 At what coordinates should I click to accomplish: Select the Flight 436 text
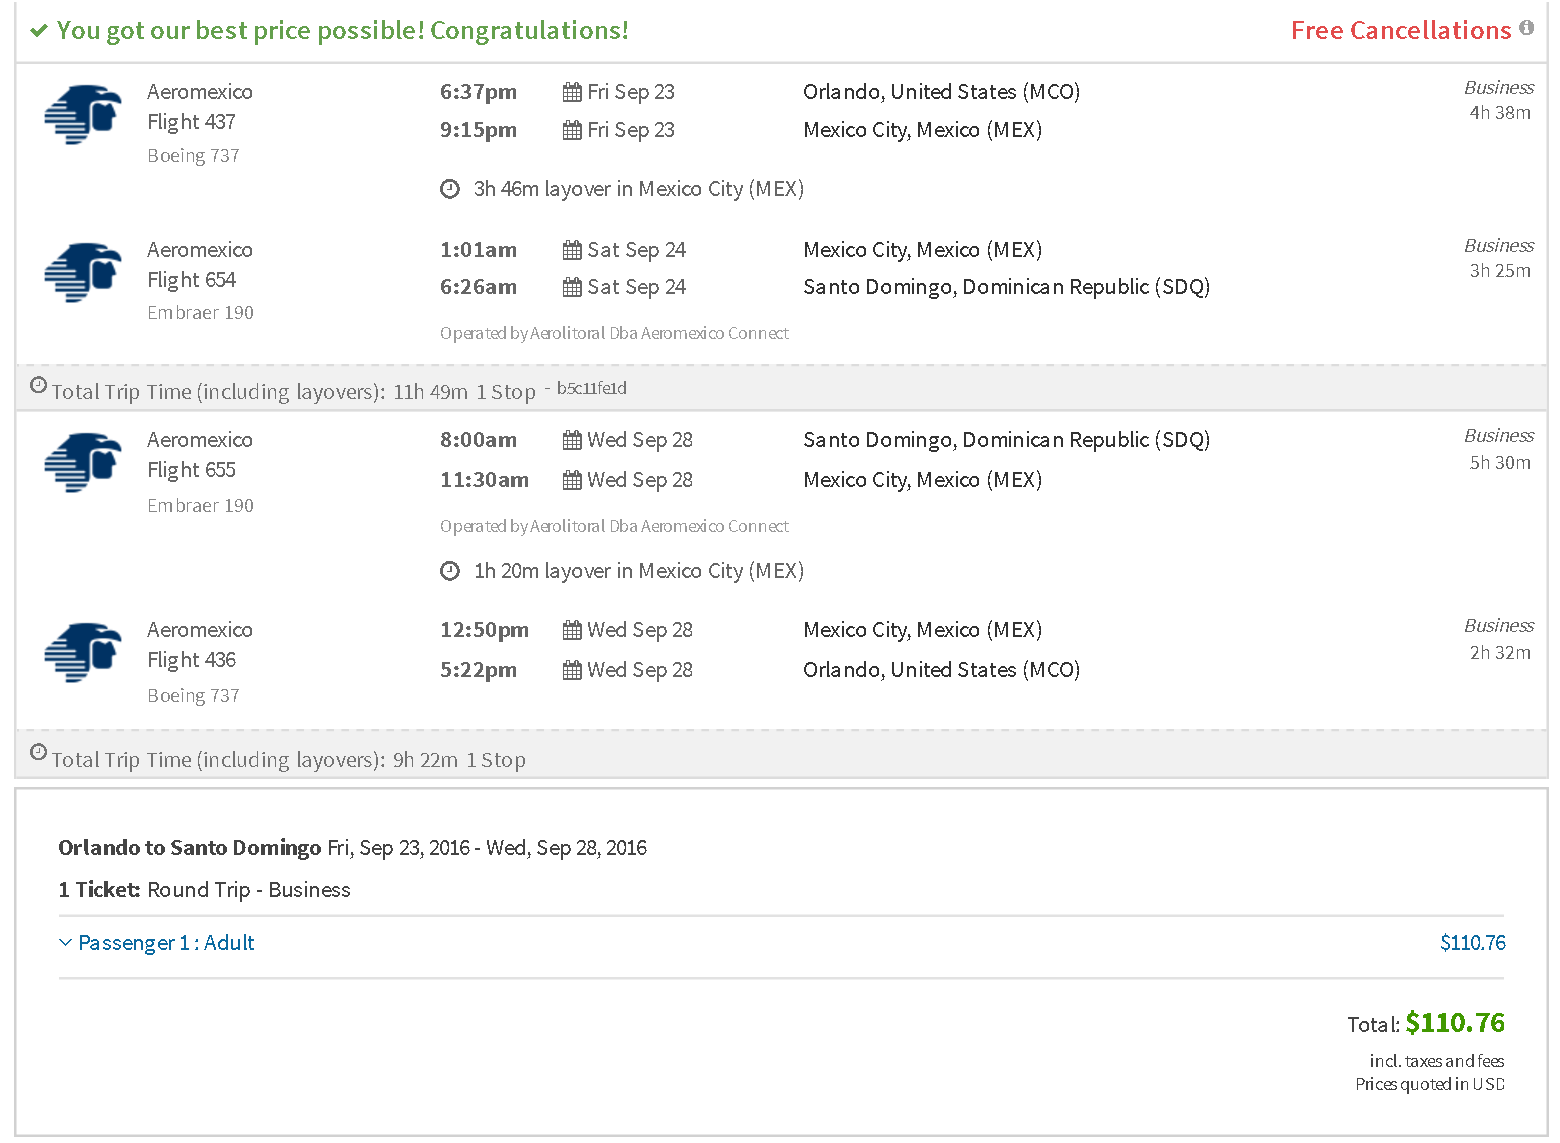(191, 660)
